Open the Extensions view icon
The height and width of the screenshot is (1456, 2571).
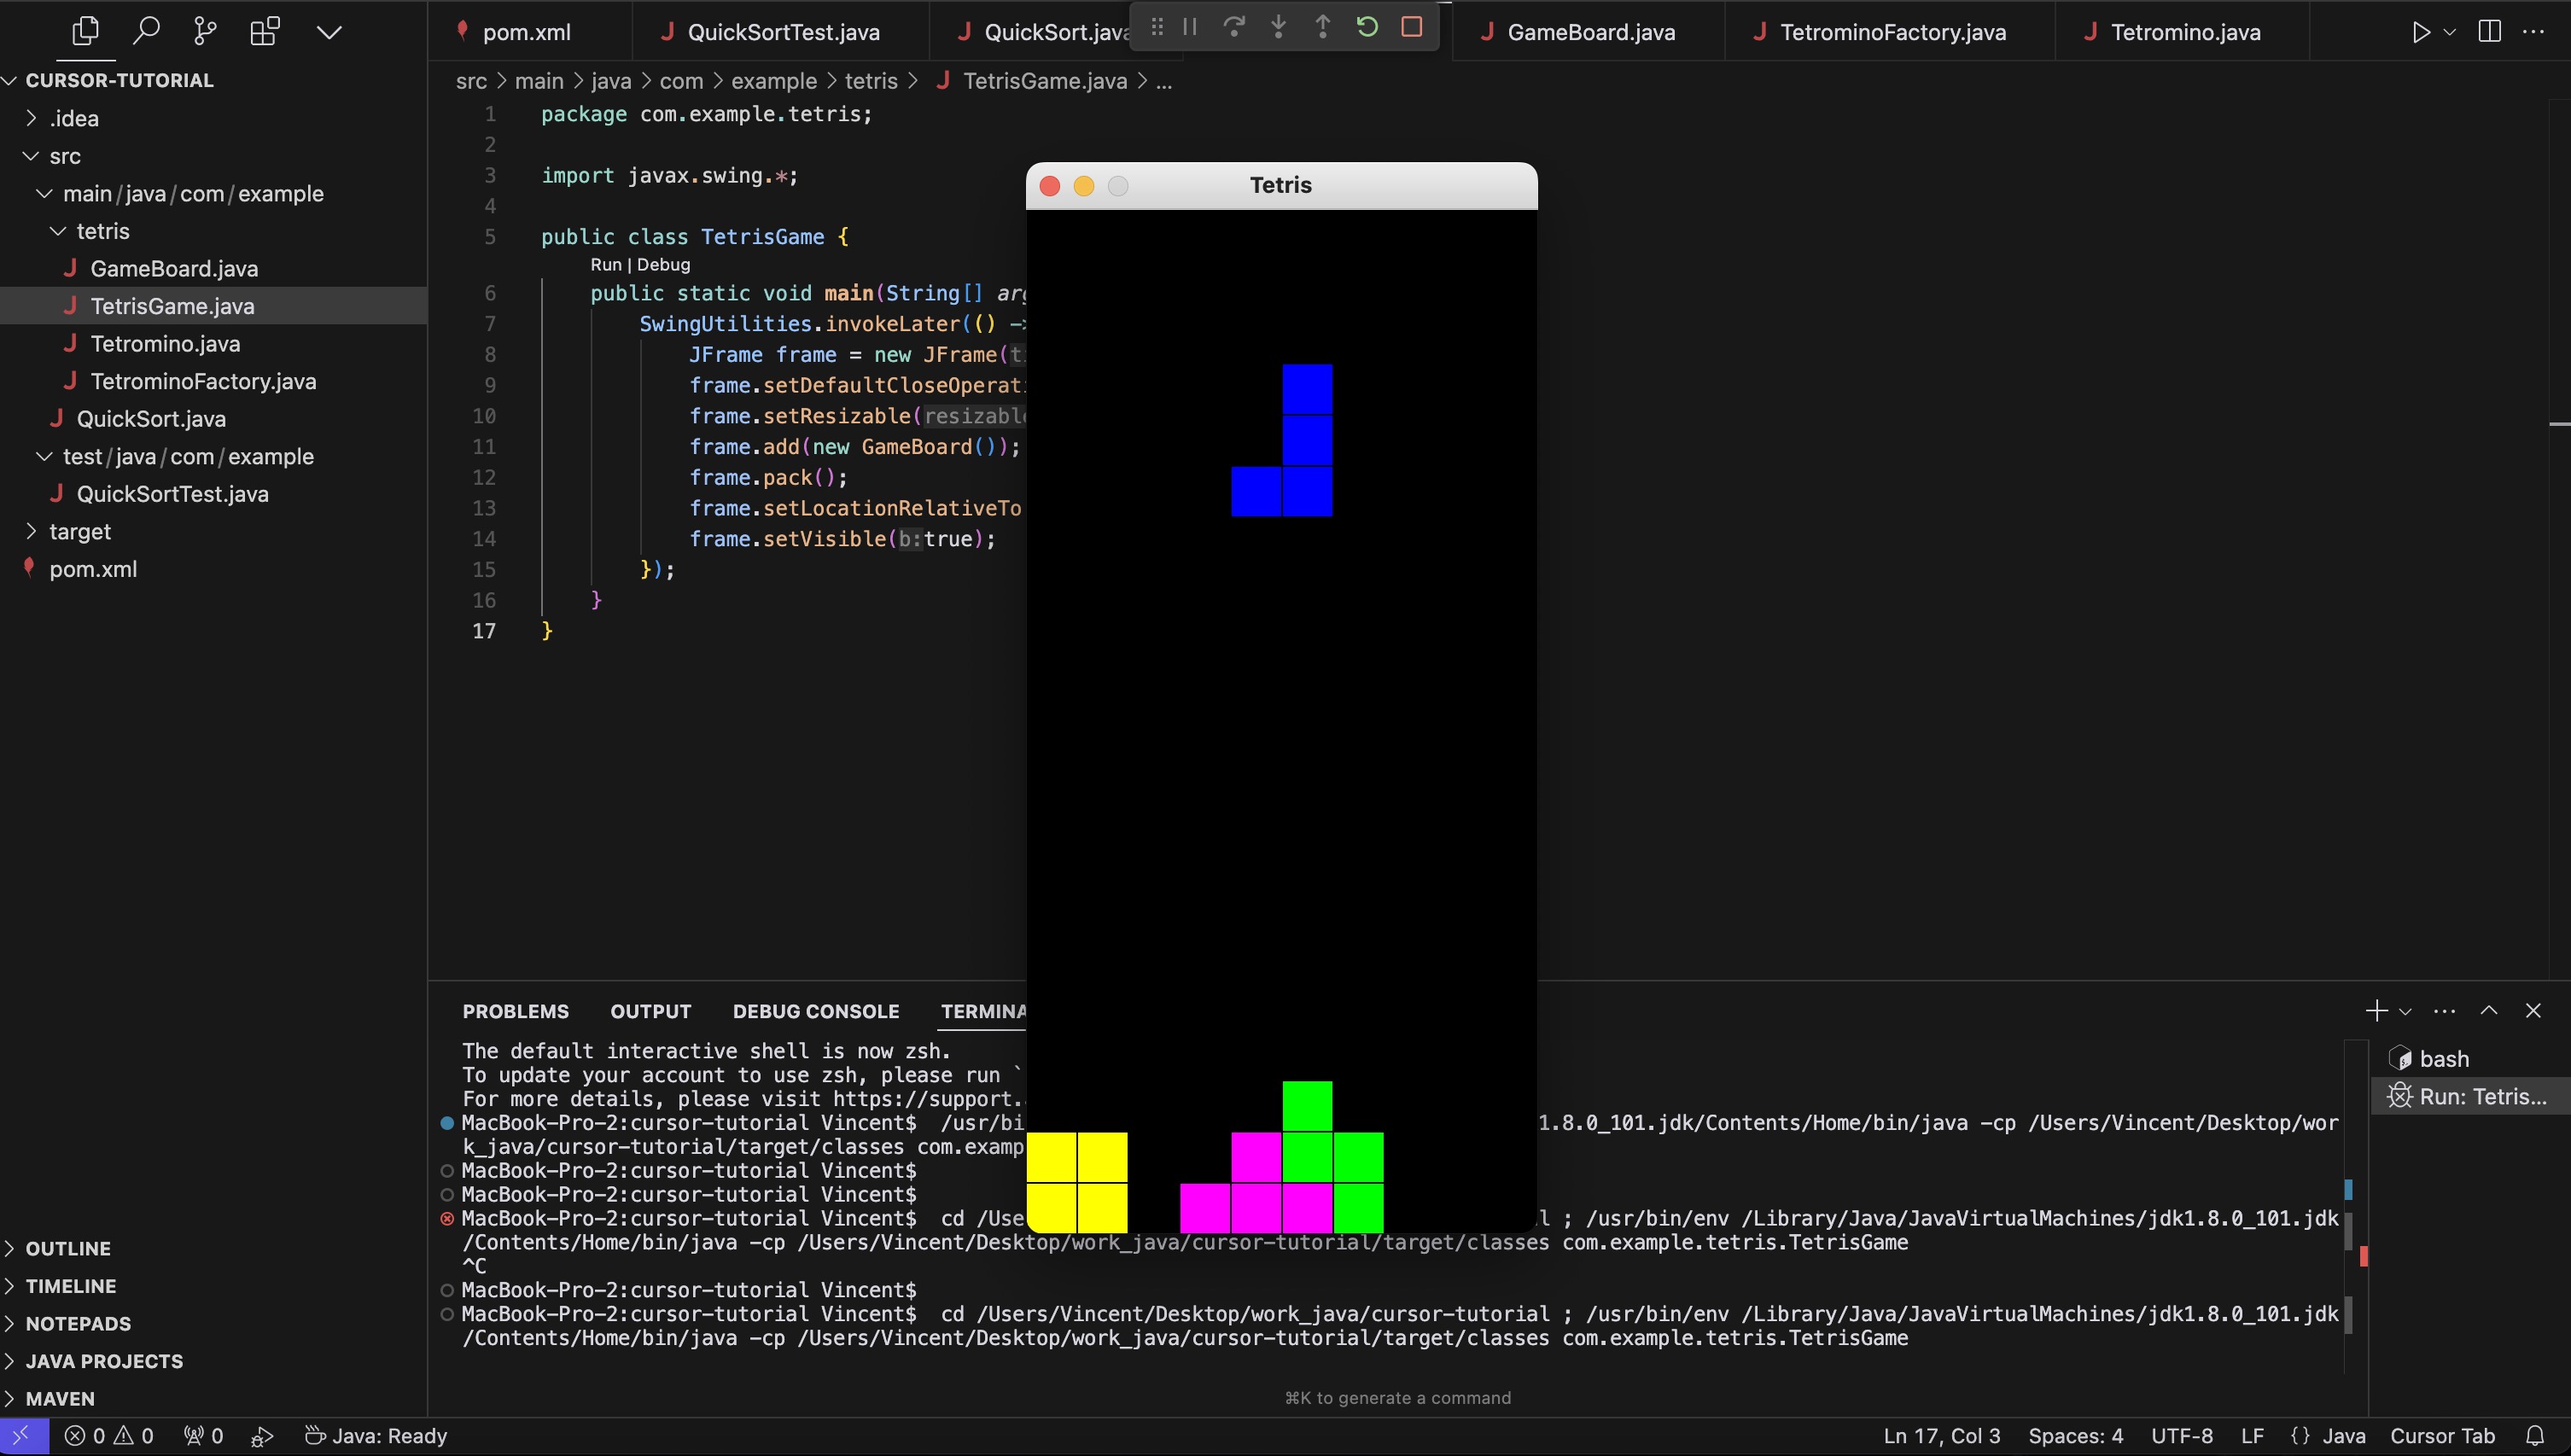coord(264,31)
